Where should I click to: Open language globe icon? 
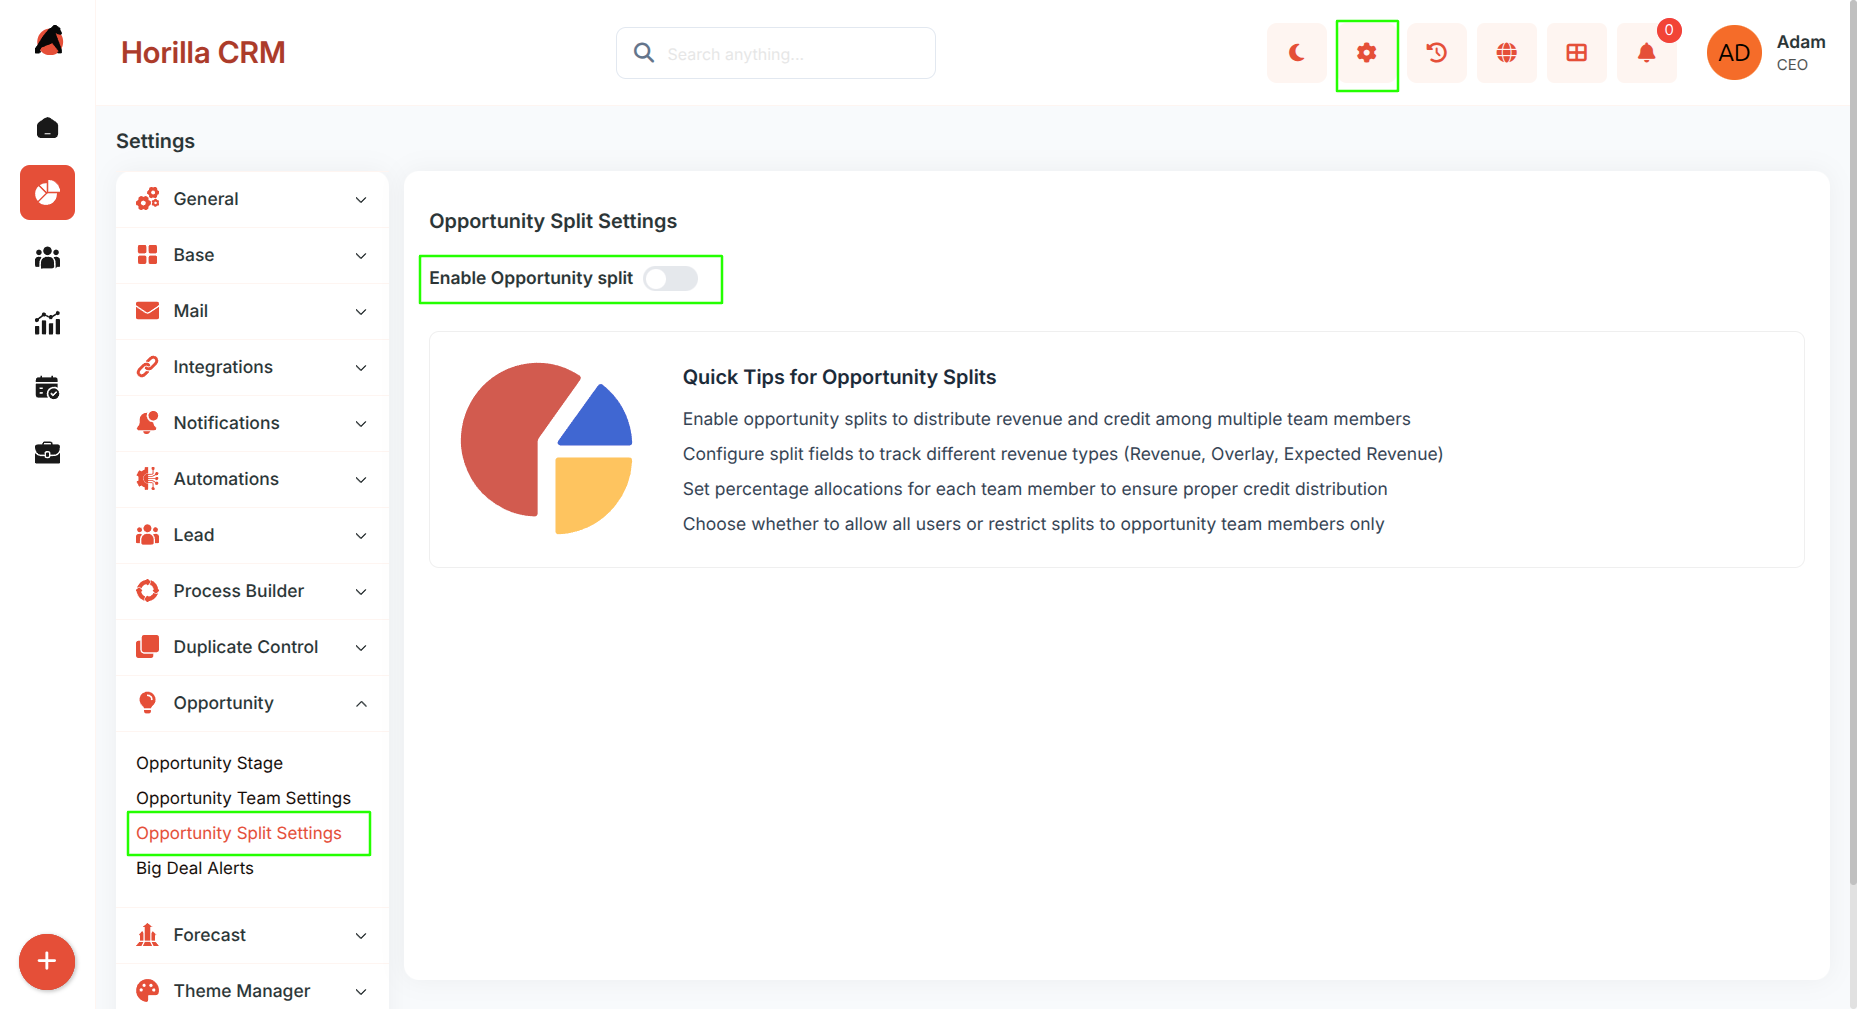1507,53
